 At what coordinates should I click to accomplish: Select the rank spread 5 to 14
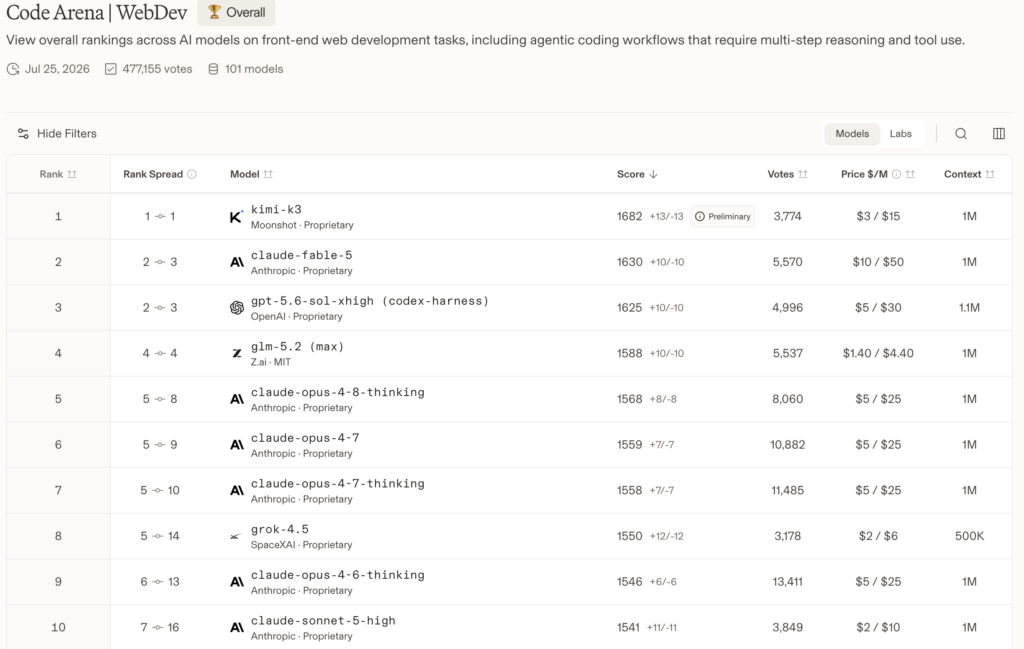[159, 536]
